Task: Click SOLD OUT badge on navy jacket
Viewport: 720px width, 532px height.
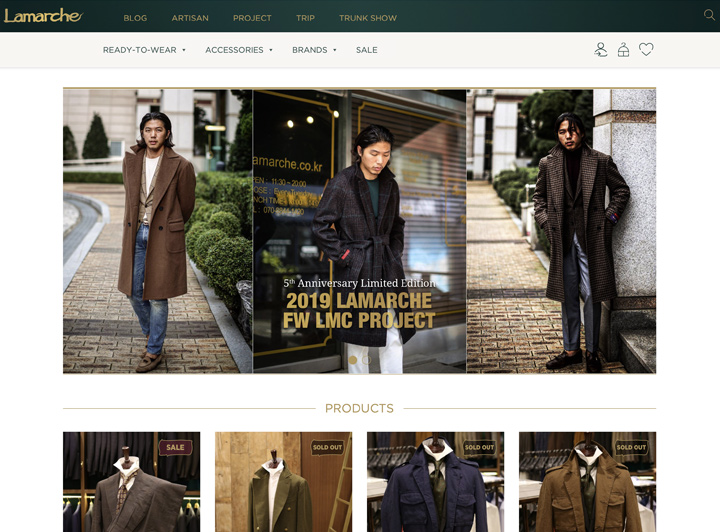Action: (479, 447)
